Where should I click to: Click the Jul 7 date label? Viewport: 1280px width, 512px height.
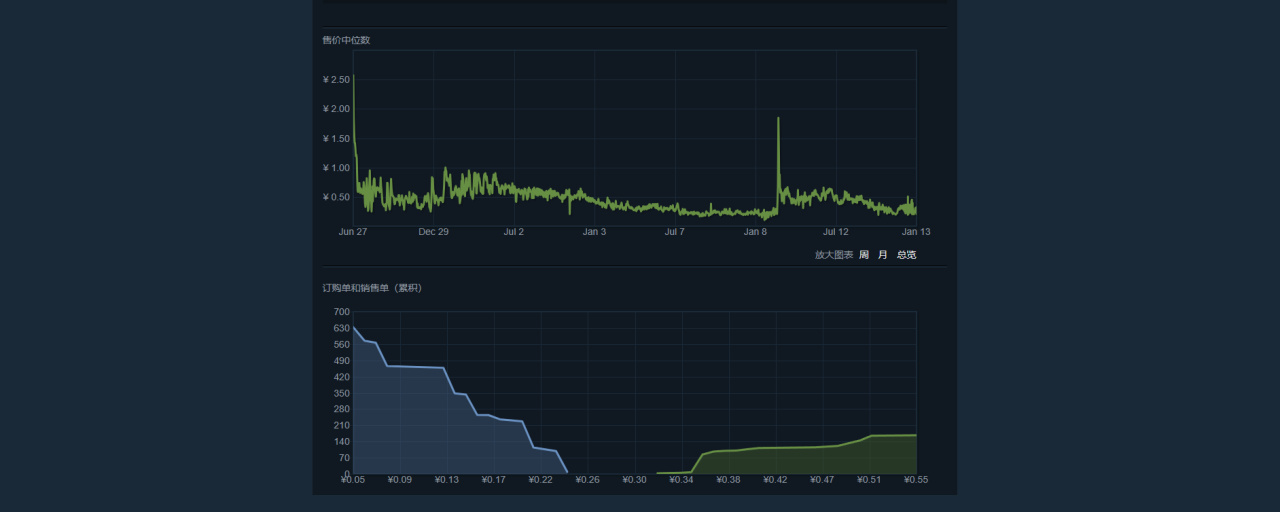tap(675, 231)
